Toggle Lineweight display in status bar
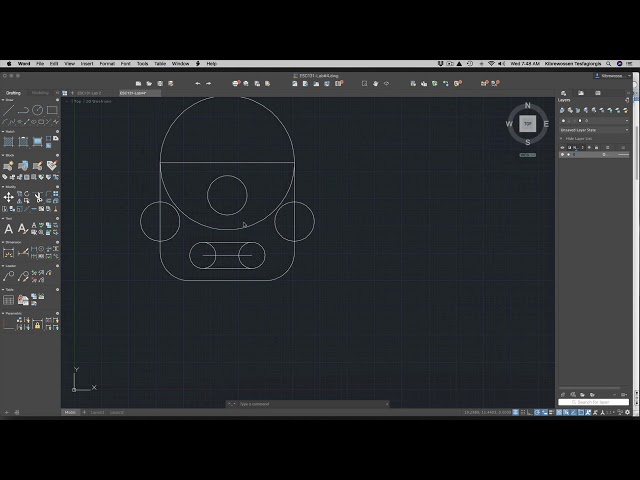 [x=552, y=413]
